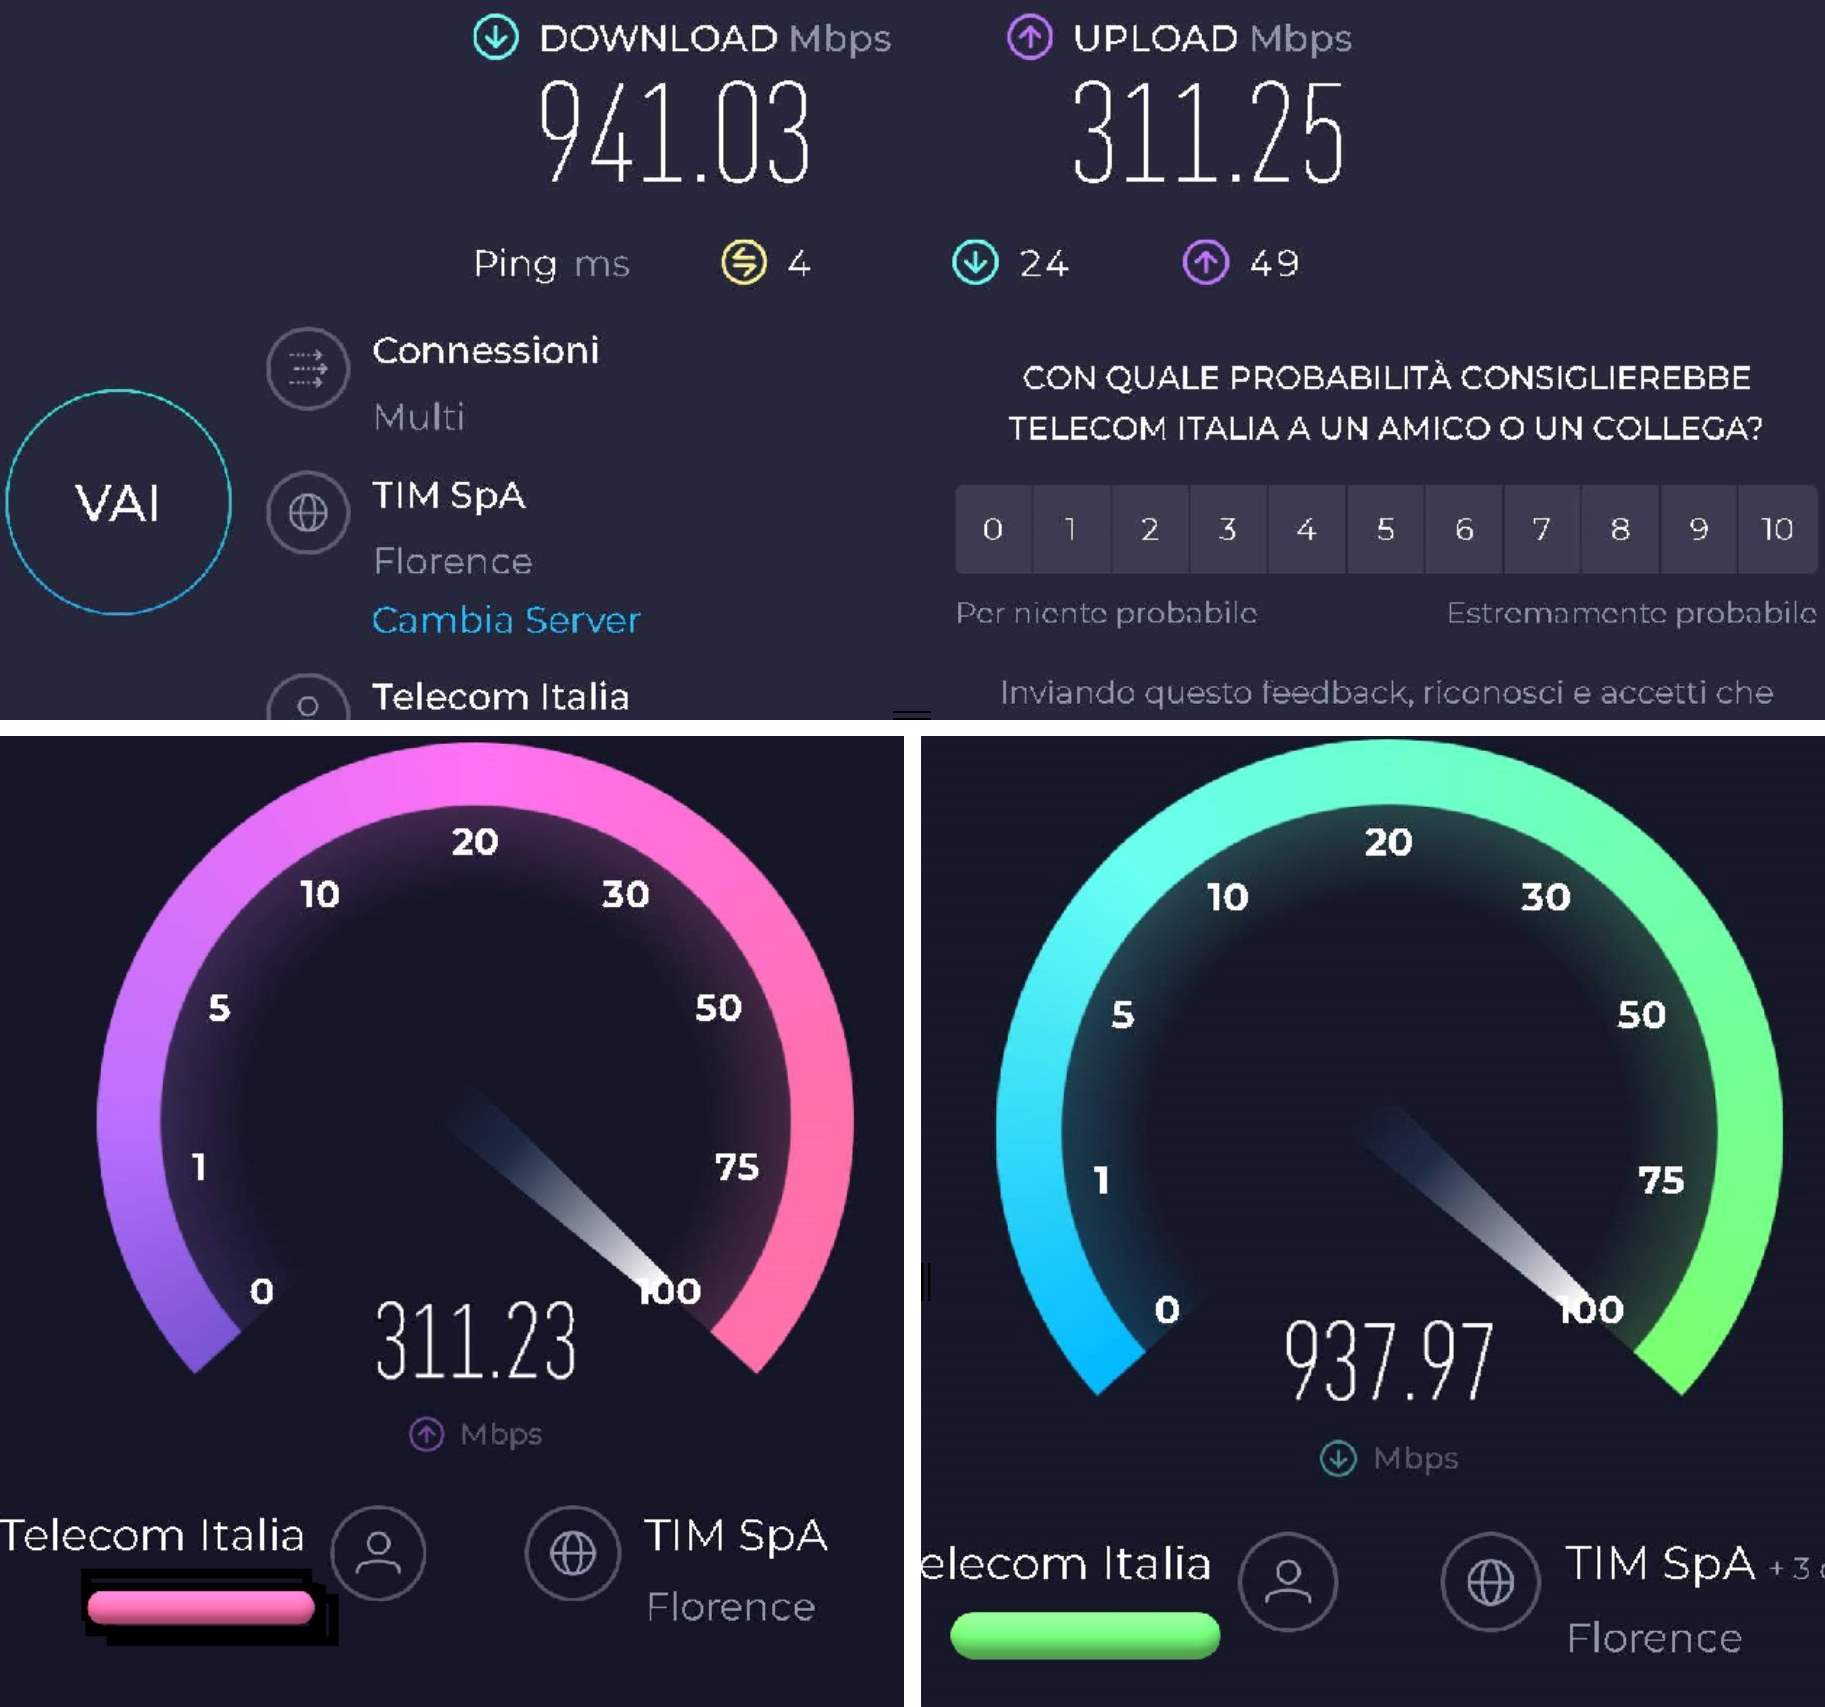Click the globe icon in the download gauge panel

pos(1490,1582)
